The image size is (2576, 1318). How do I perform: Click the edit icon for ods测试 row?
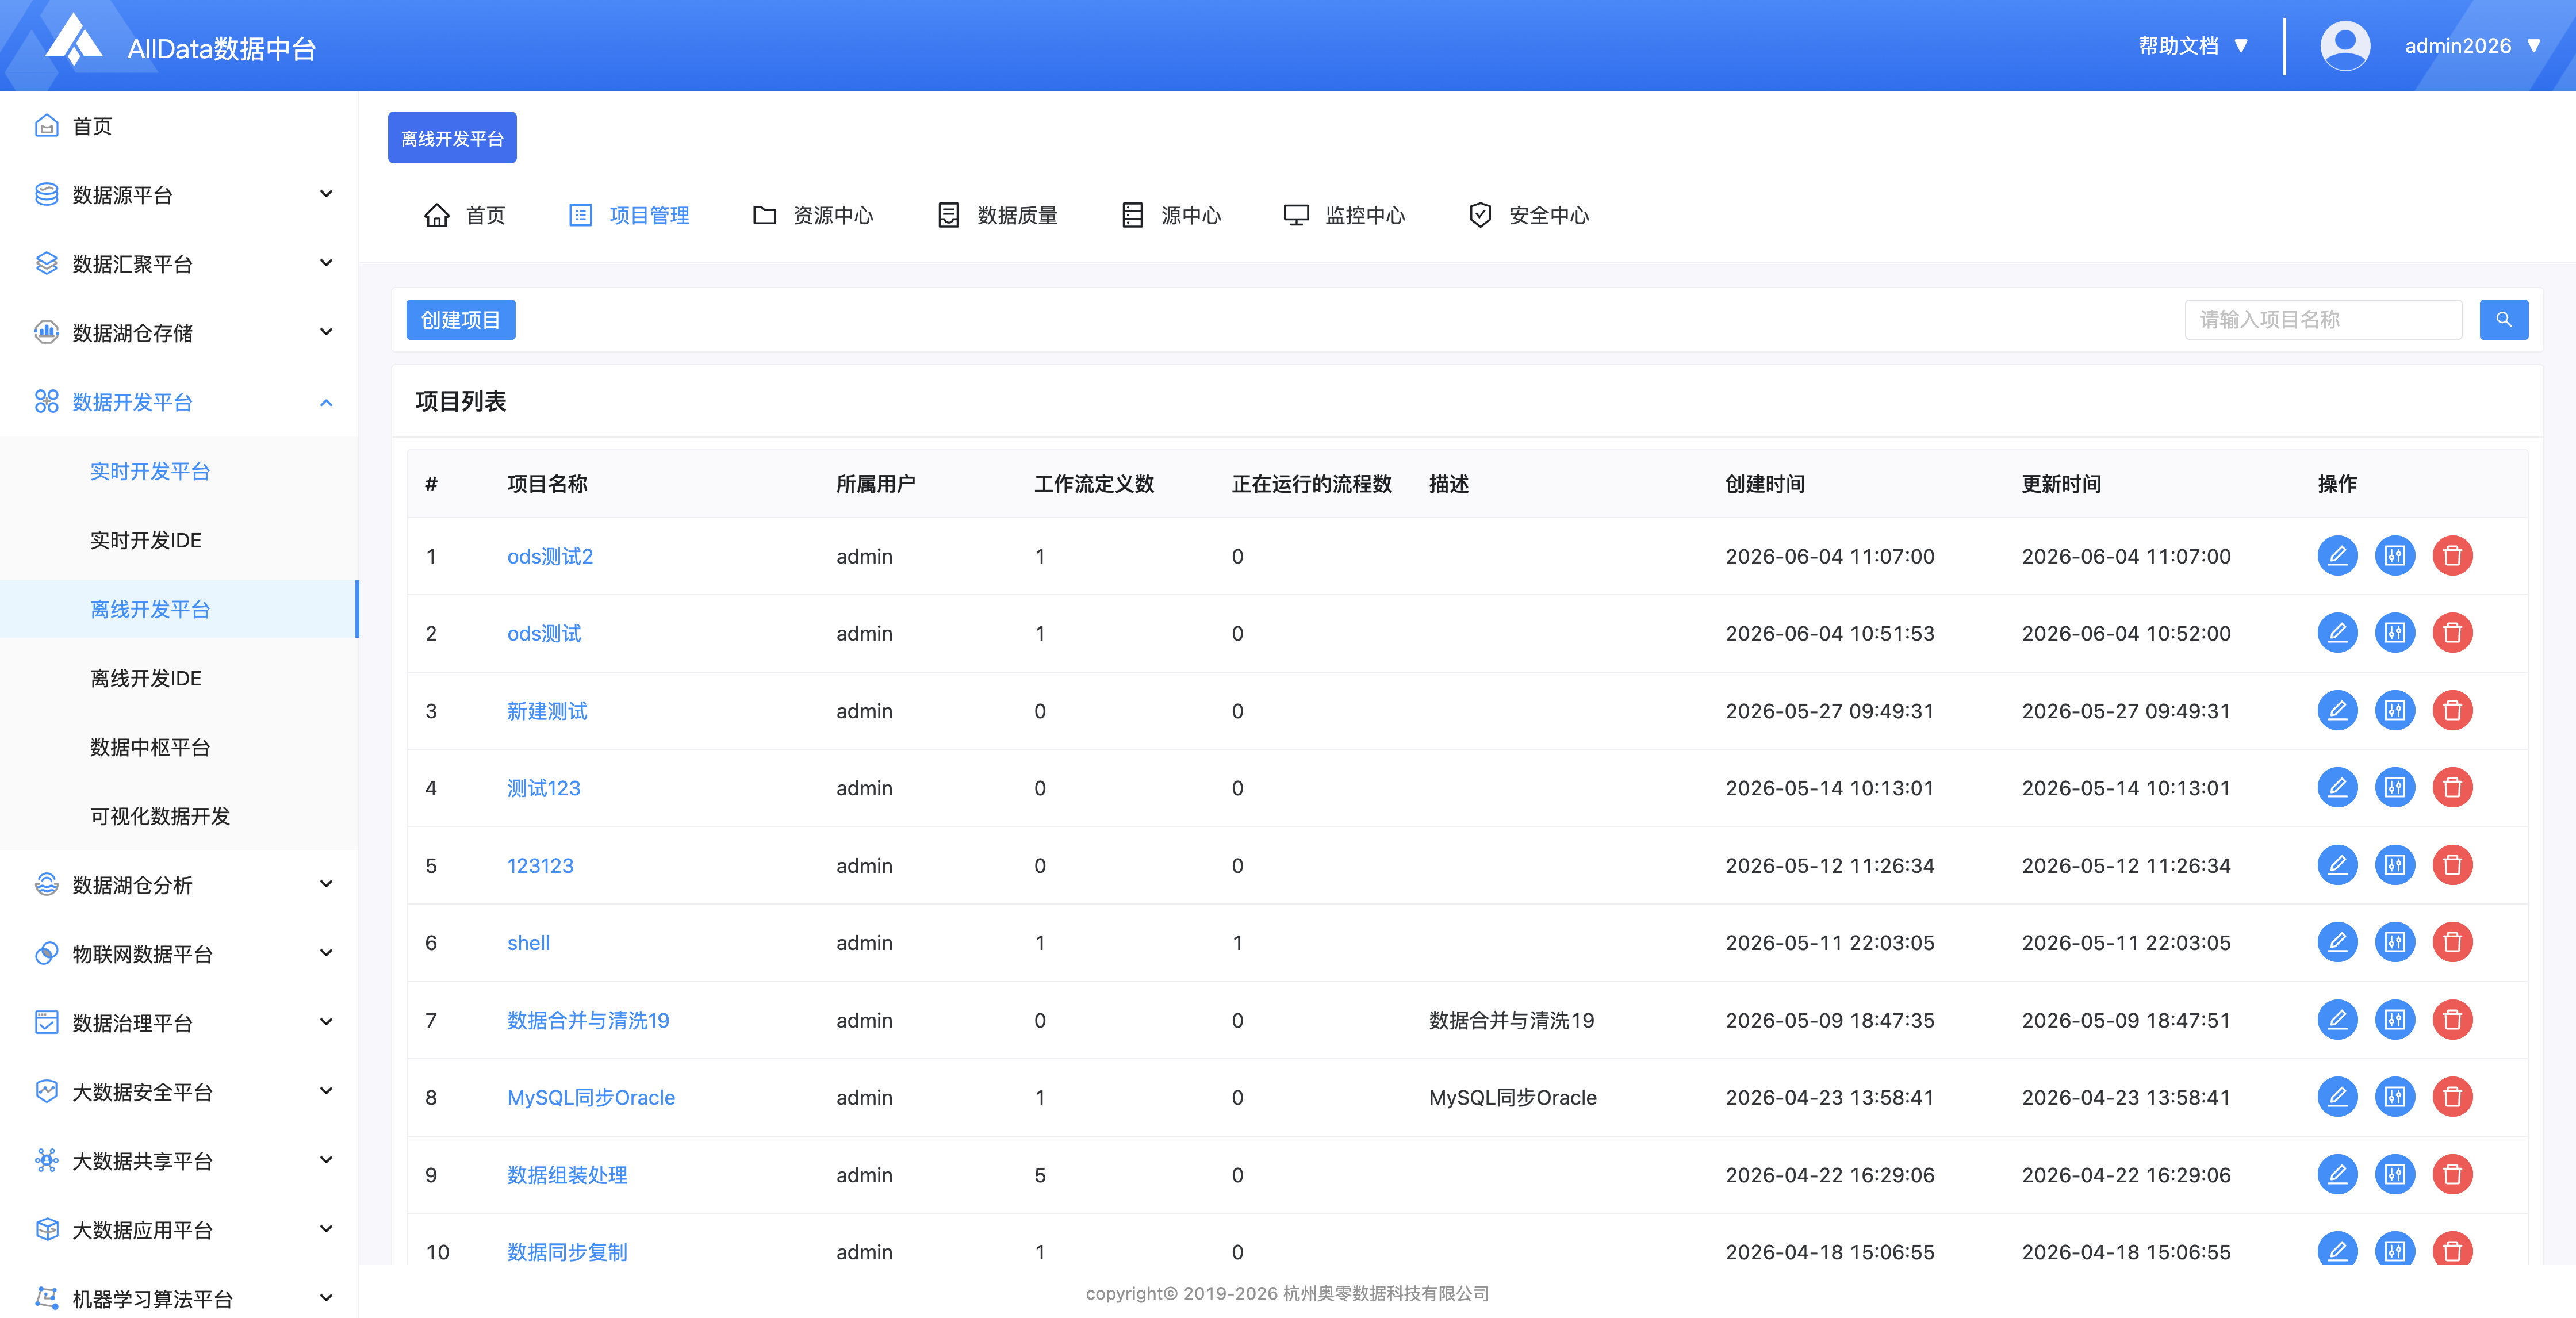click(2337, 633)
